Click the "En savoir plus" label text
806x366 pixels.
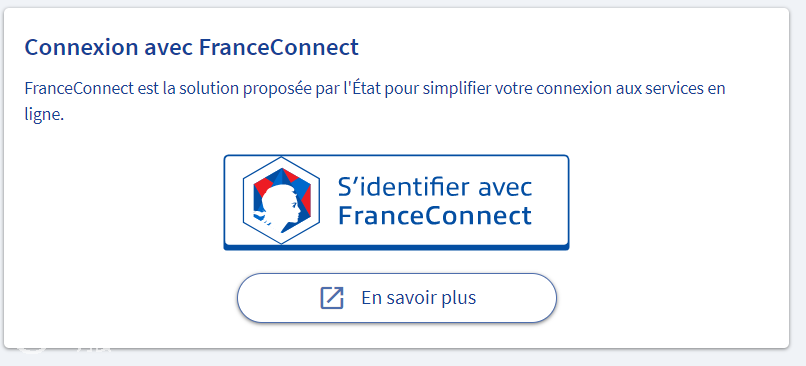[x=418, y=298]
